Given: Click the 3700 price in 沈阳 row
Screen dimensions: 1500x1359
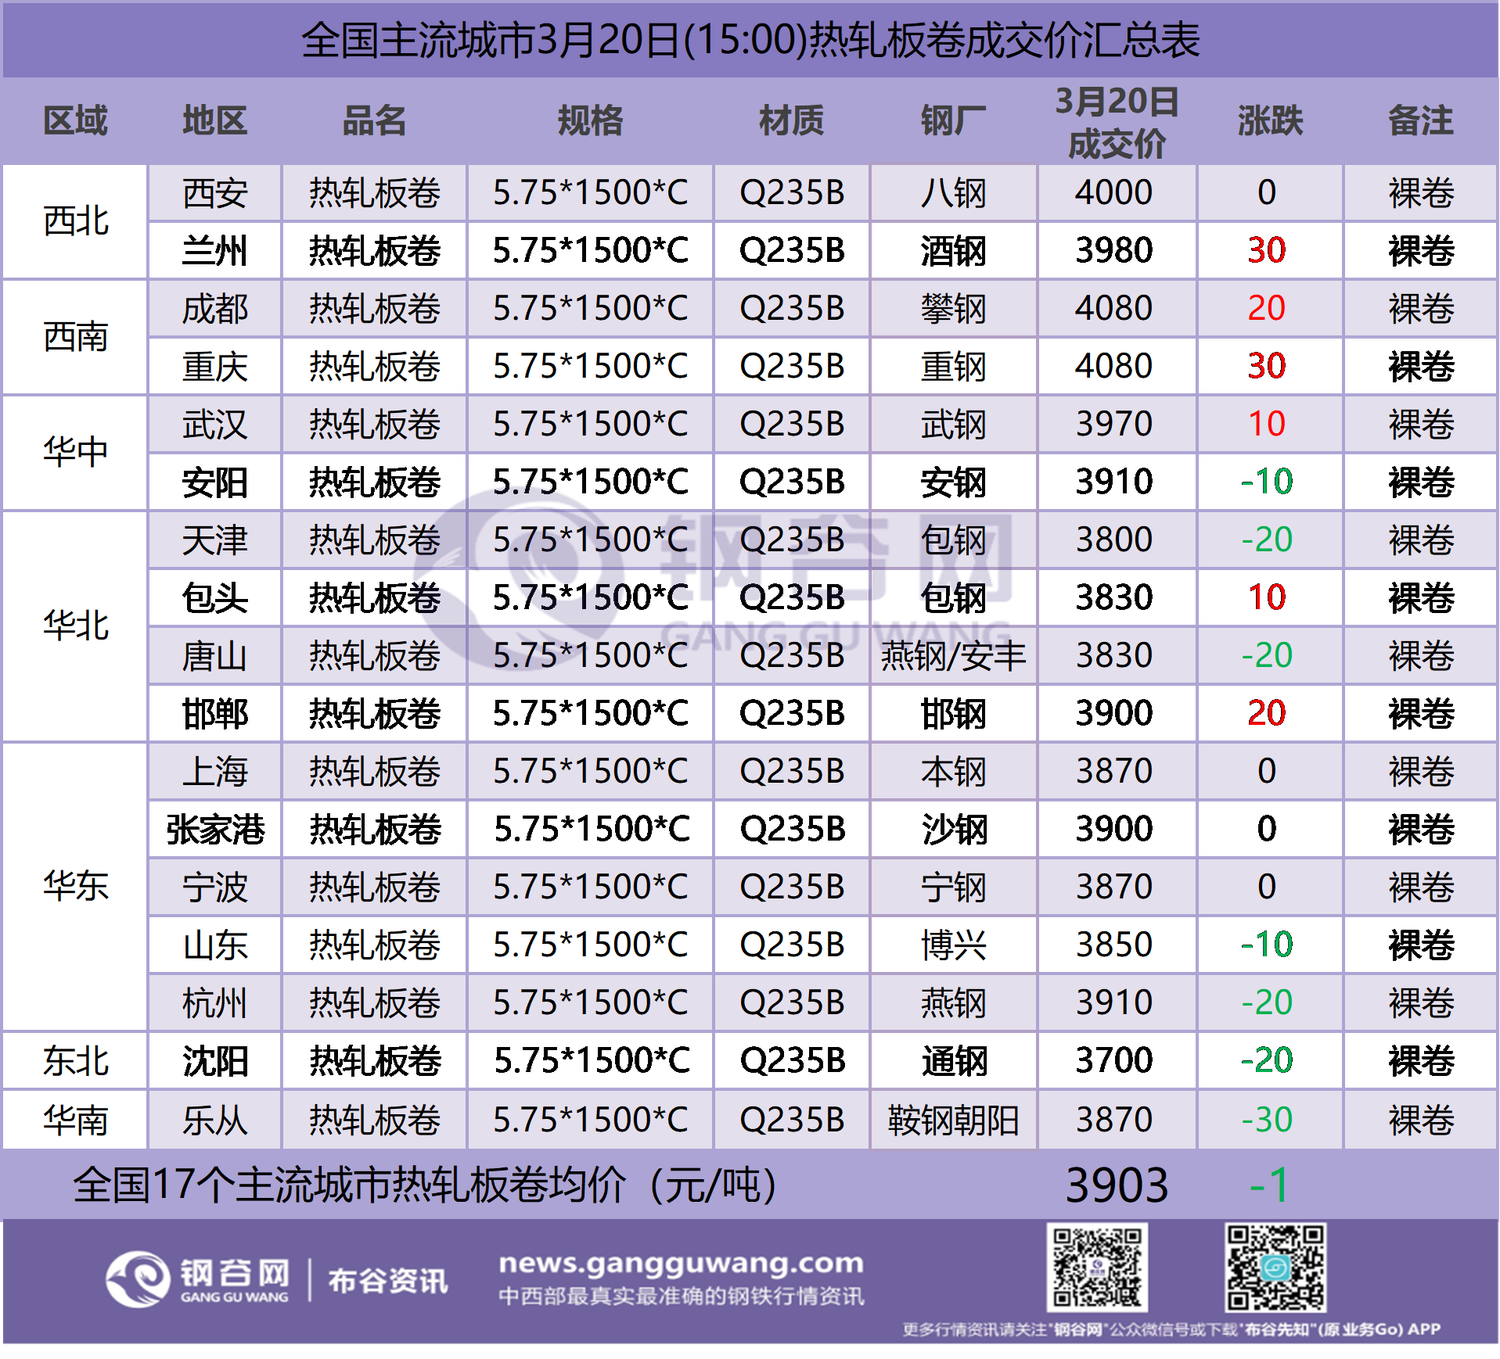Looking at the screenshot, I should 1115,1061.
